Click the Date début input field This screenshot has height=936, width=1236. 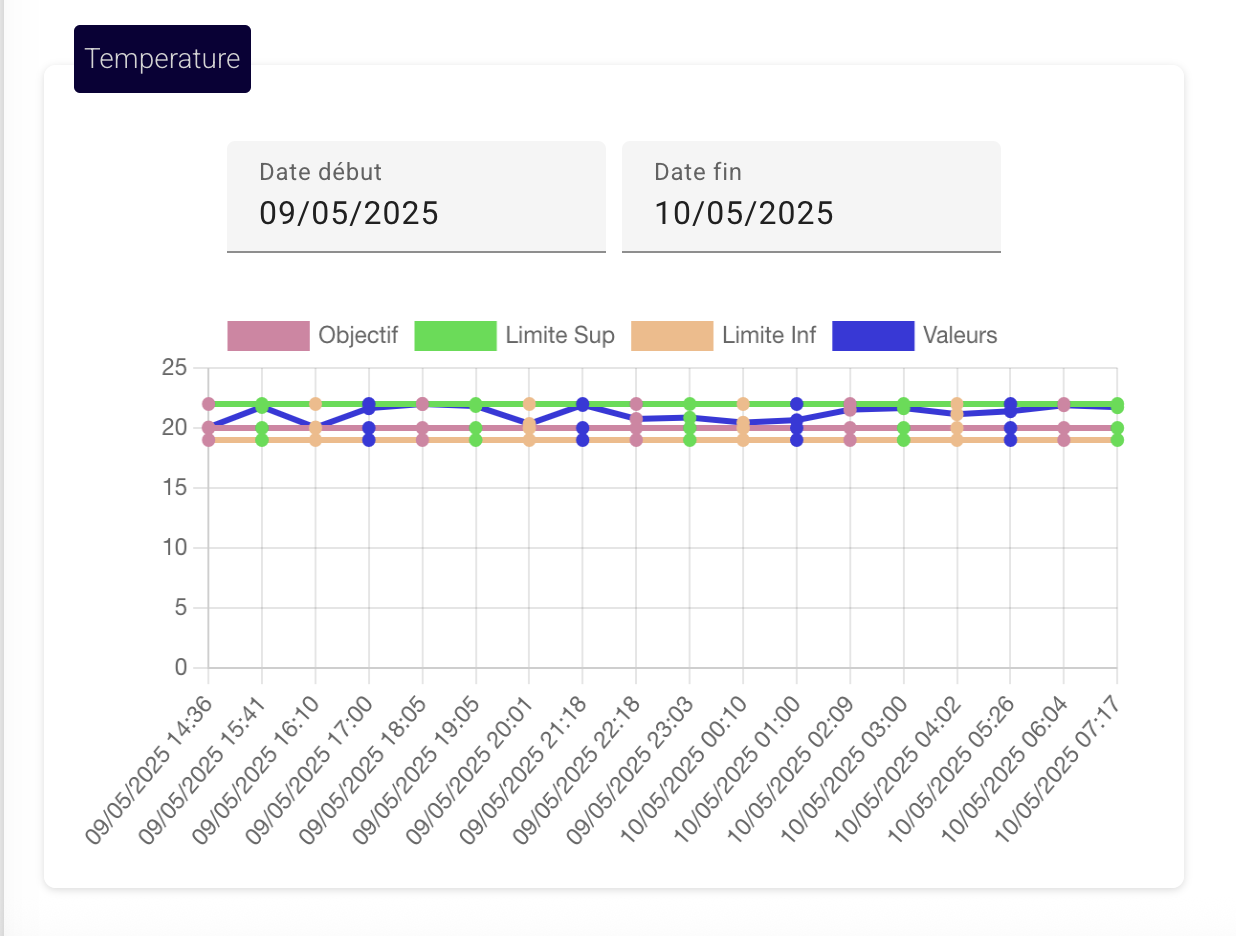click(416, 197)
